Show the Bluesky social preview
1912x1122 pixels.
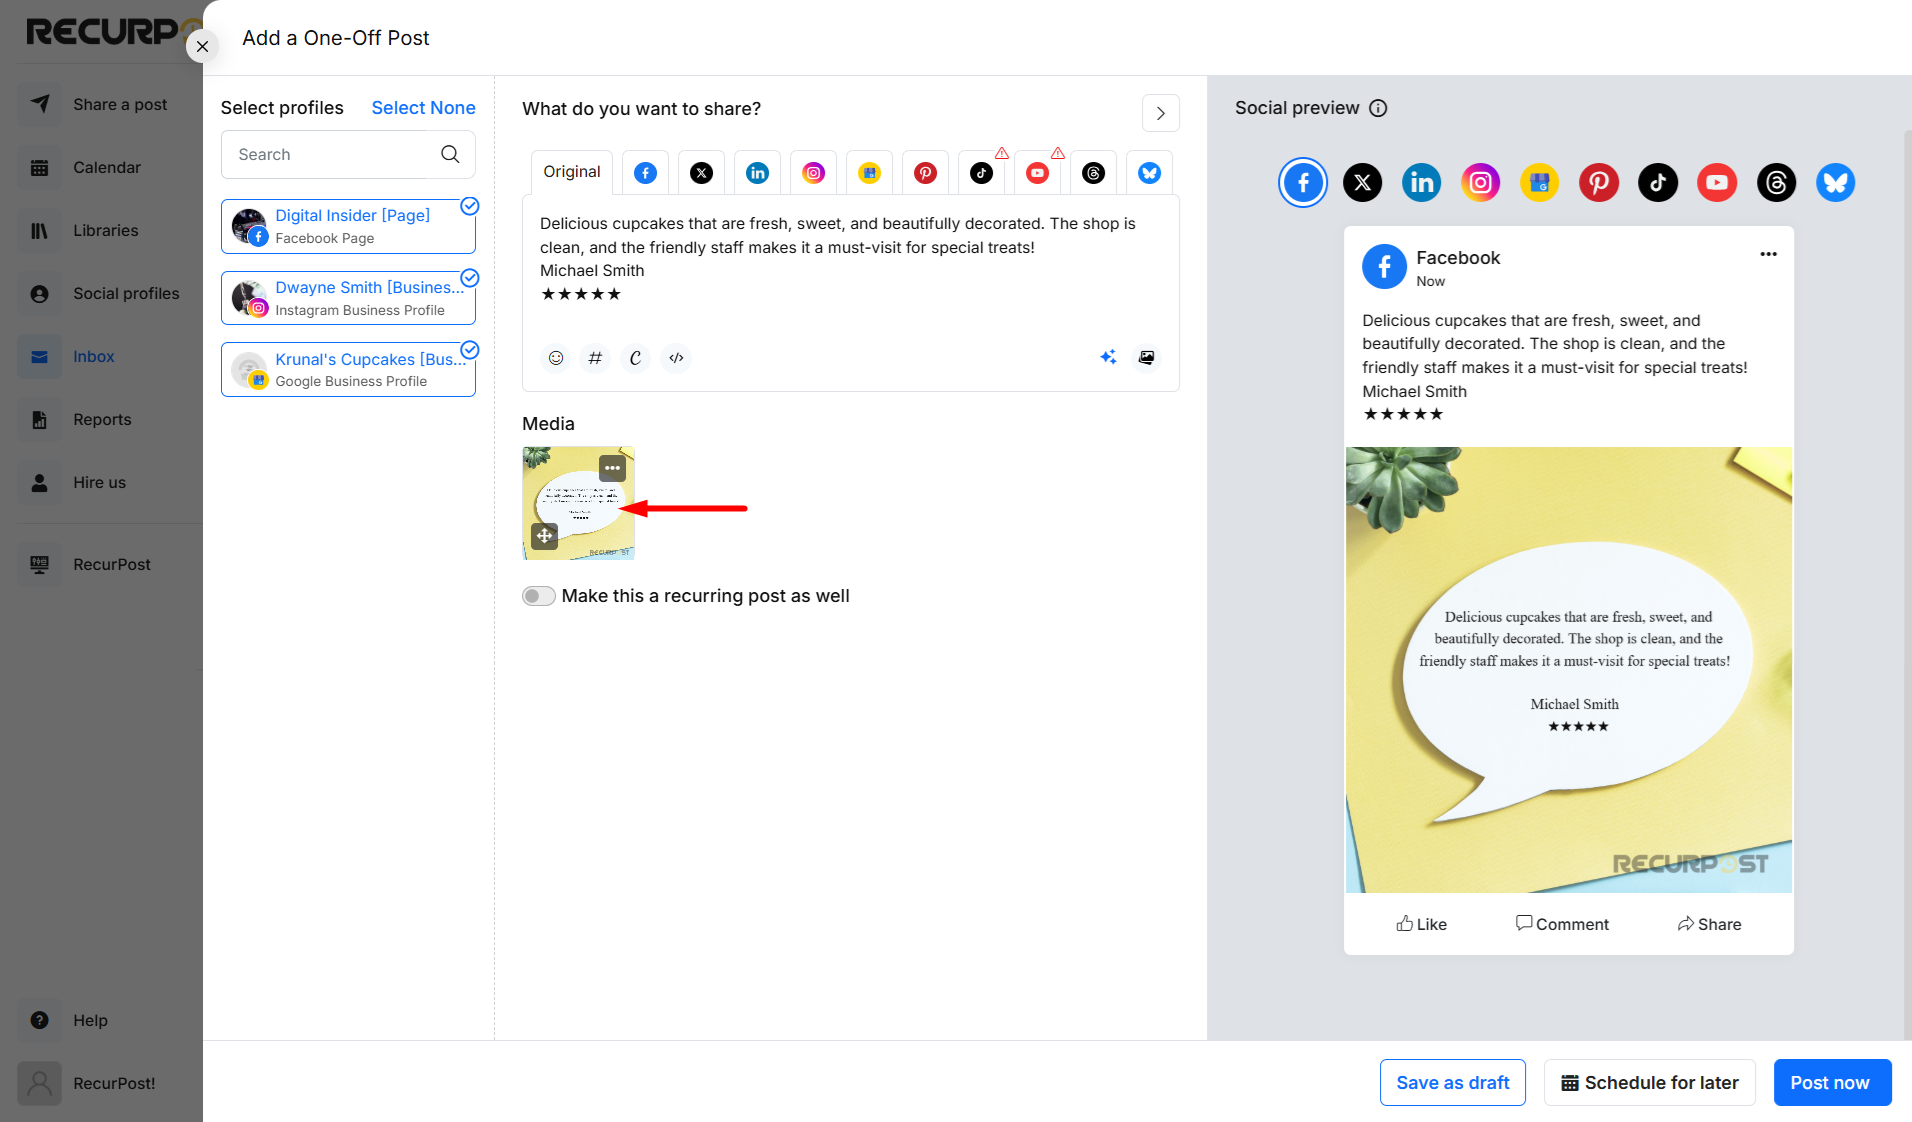point(1835,183)
